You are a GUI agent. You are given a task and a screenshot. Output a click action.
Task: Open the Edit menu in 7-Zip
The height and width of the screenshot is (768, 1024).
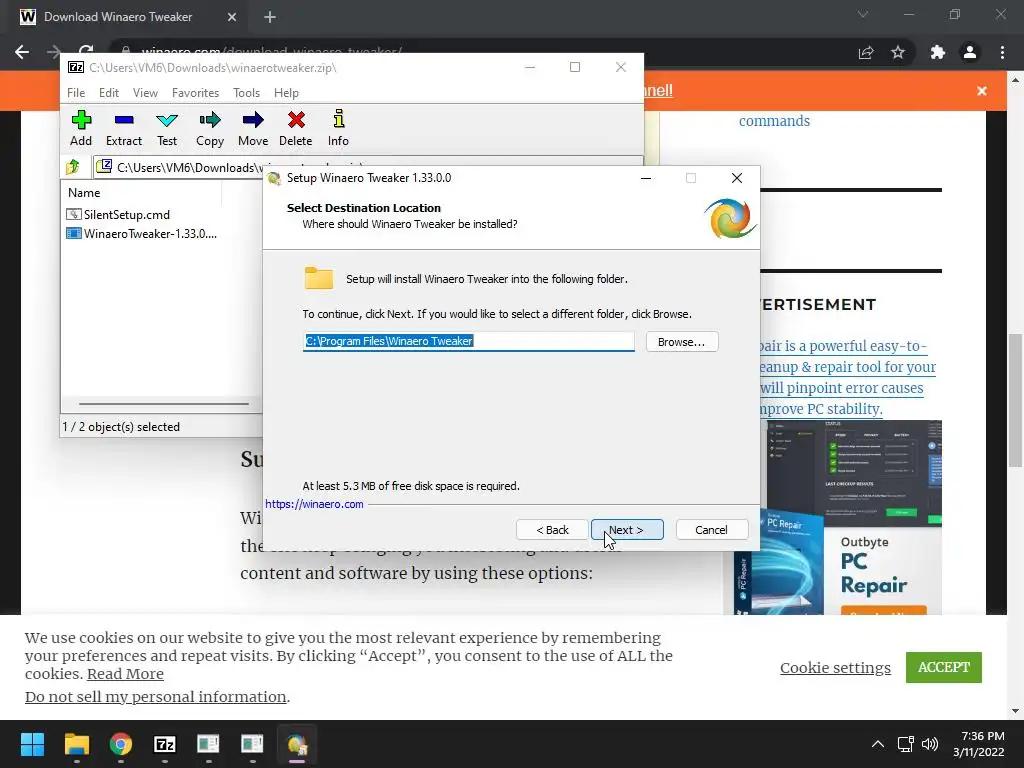(108, 93)
